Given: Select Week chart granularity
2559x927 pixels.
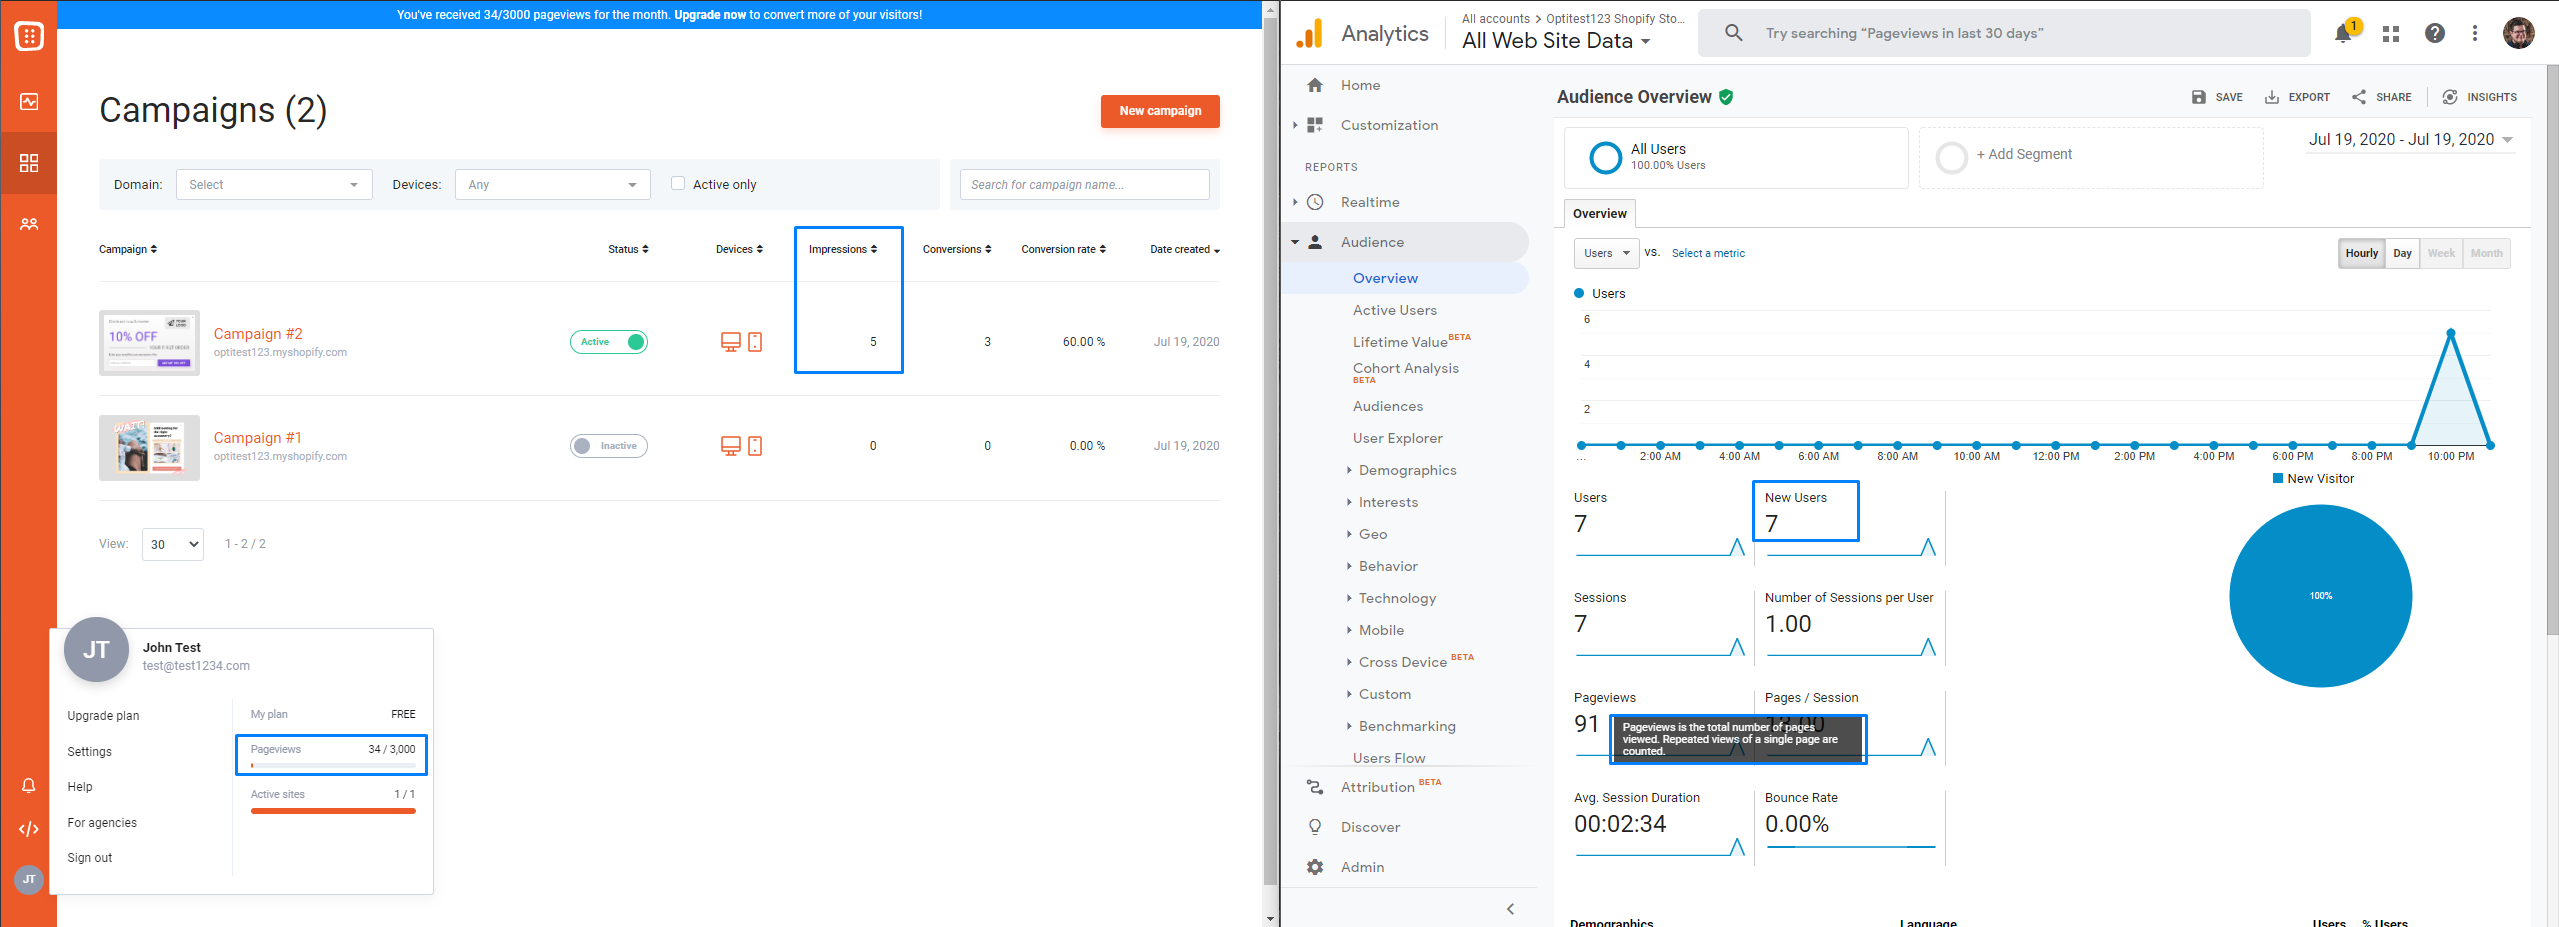Looking at the screenshot, I should click(2441, 253).
